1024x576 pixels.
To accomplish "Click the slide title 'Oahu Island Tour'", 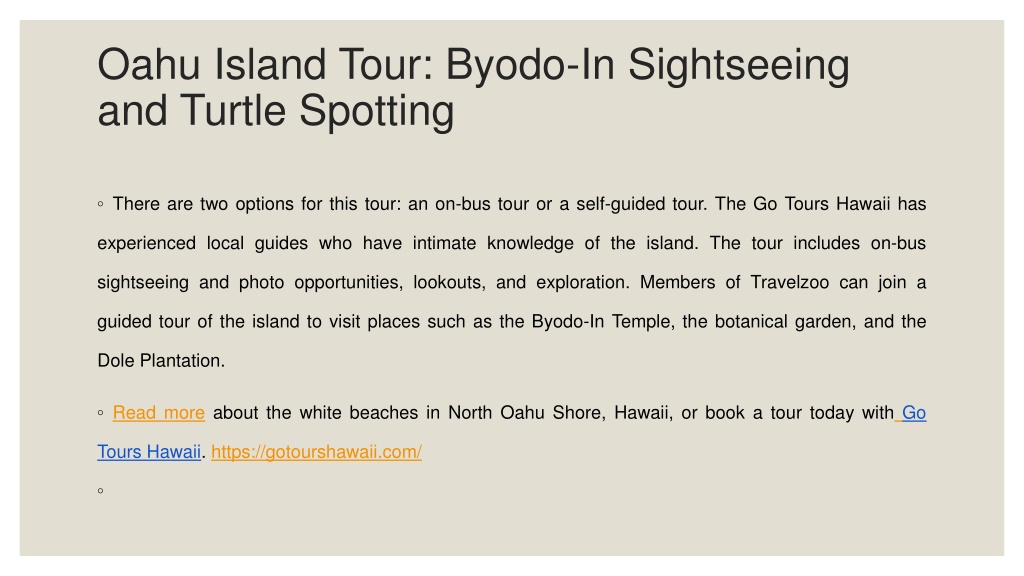I will click(266, 65).
